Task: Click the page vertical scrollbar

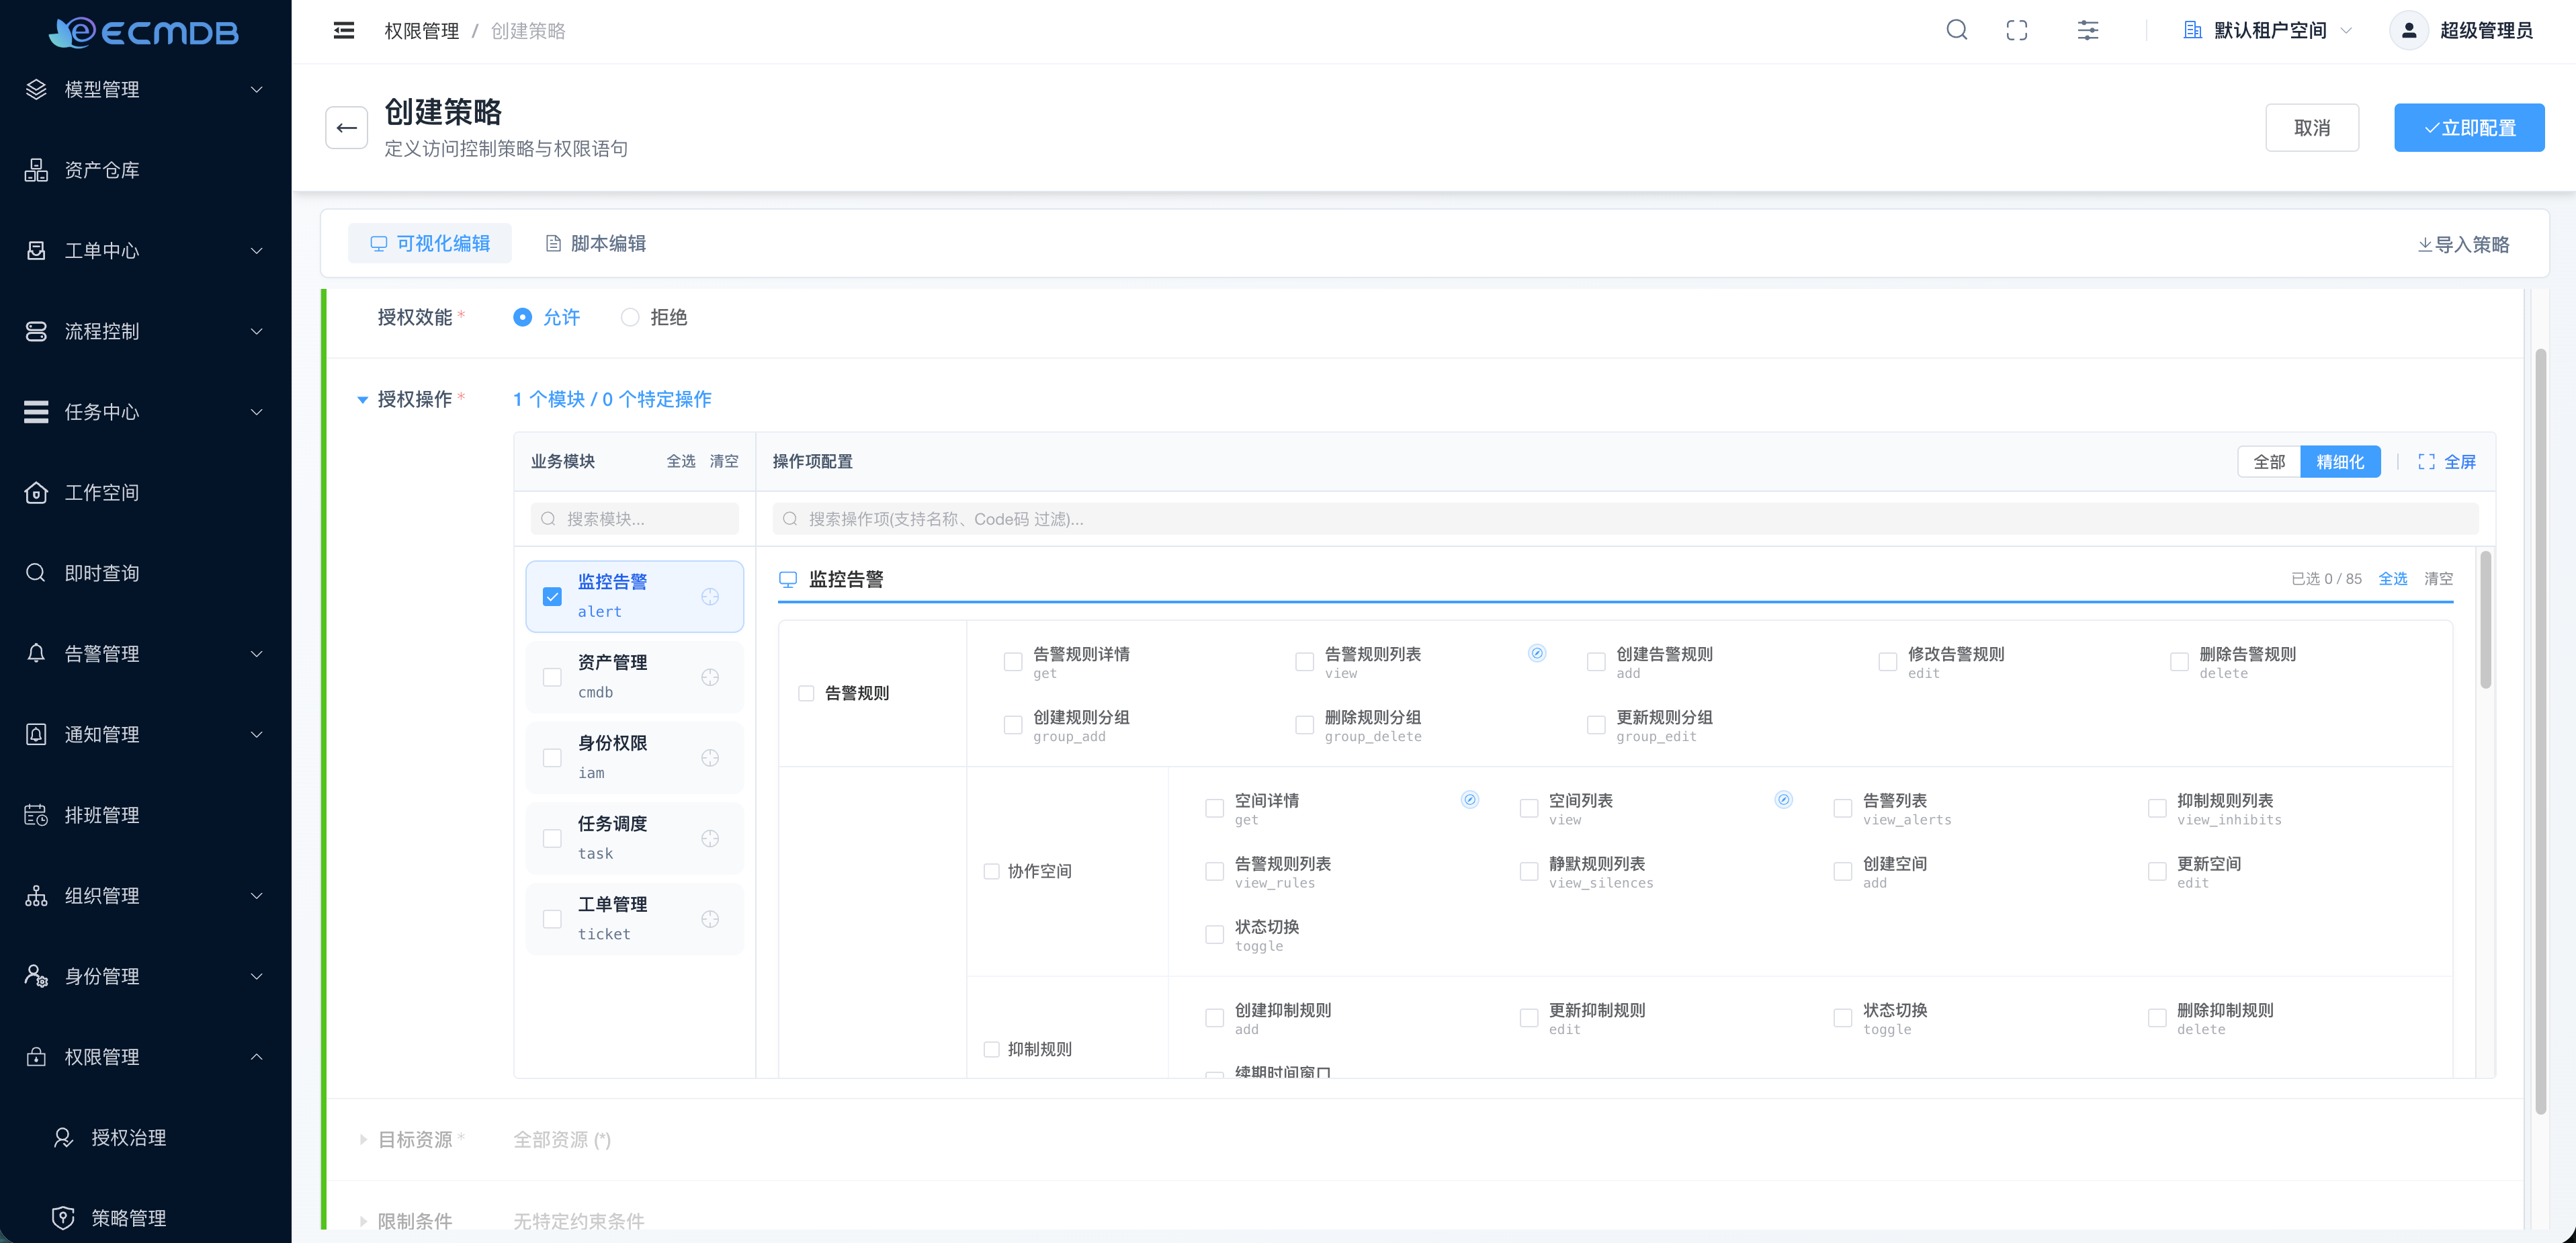Action: [2541, 732]
